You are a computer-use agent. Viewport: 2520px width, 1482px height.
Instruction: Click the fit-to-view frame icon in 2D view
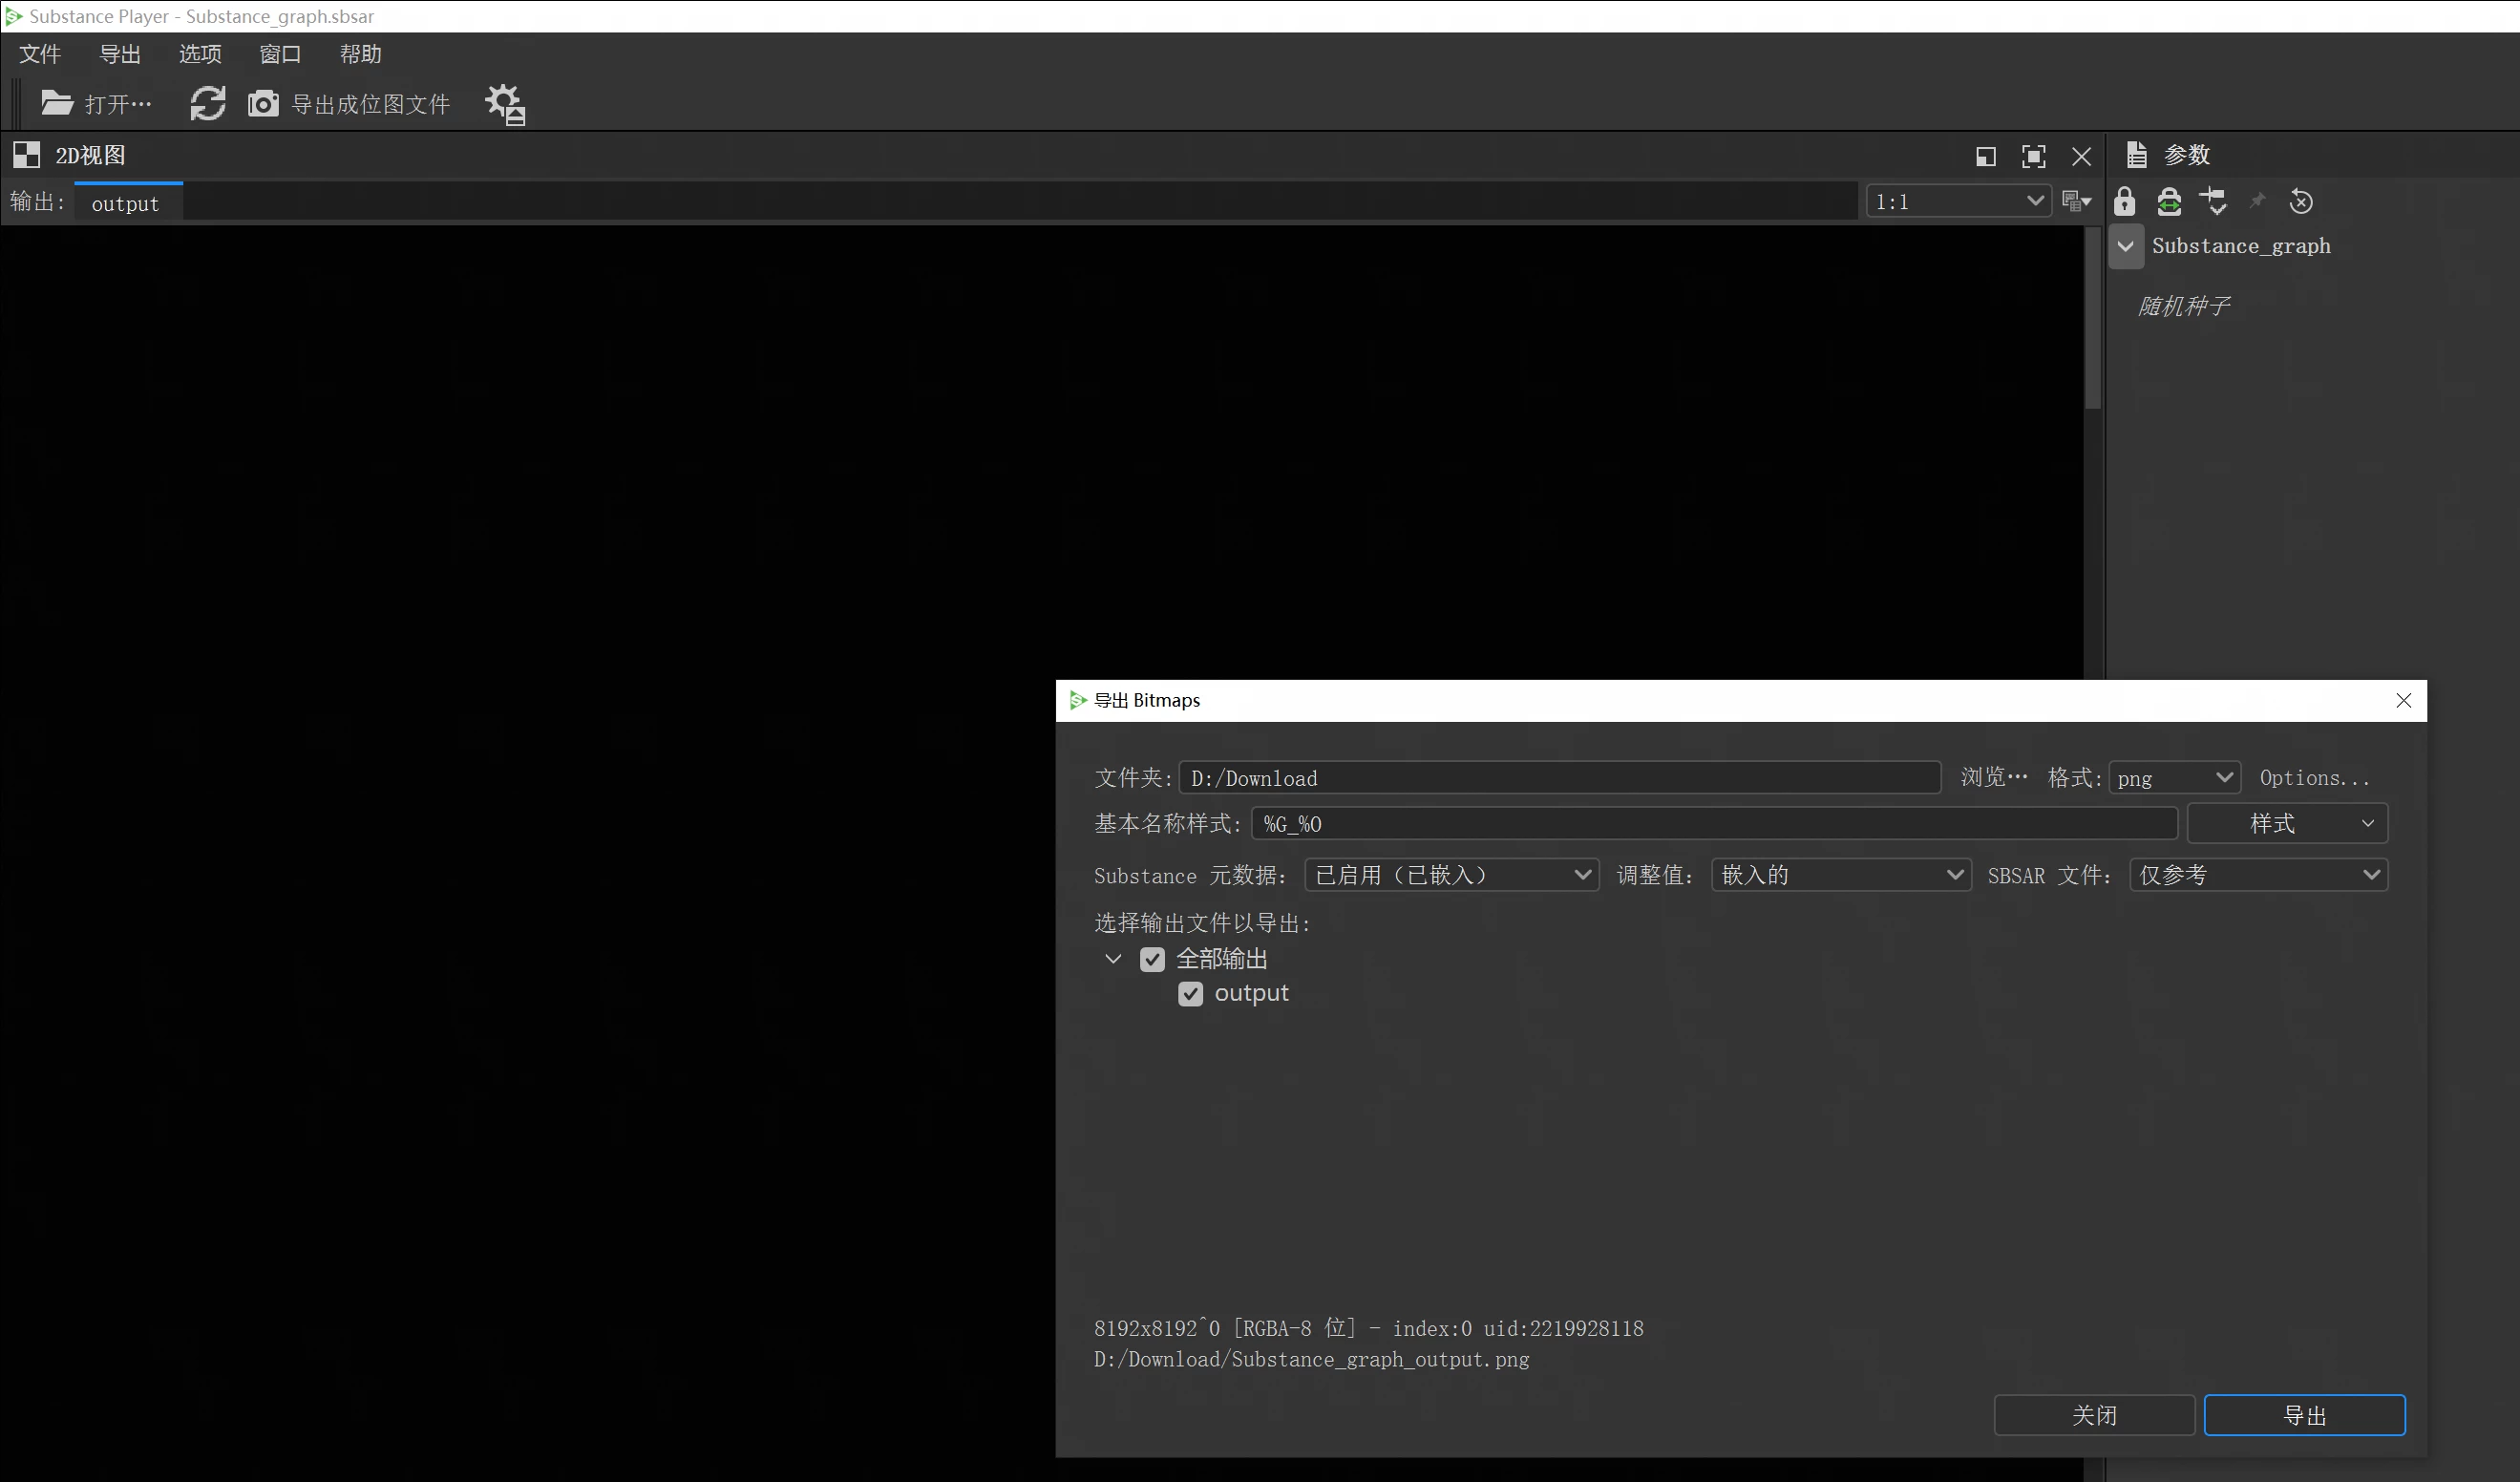[2033, 156]
